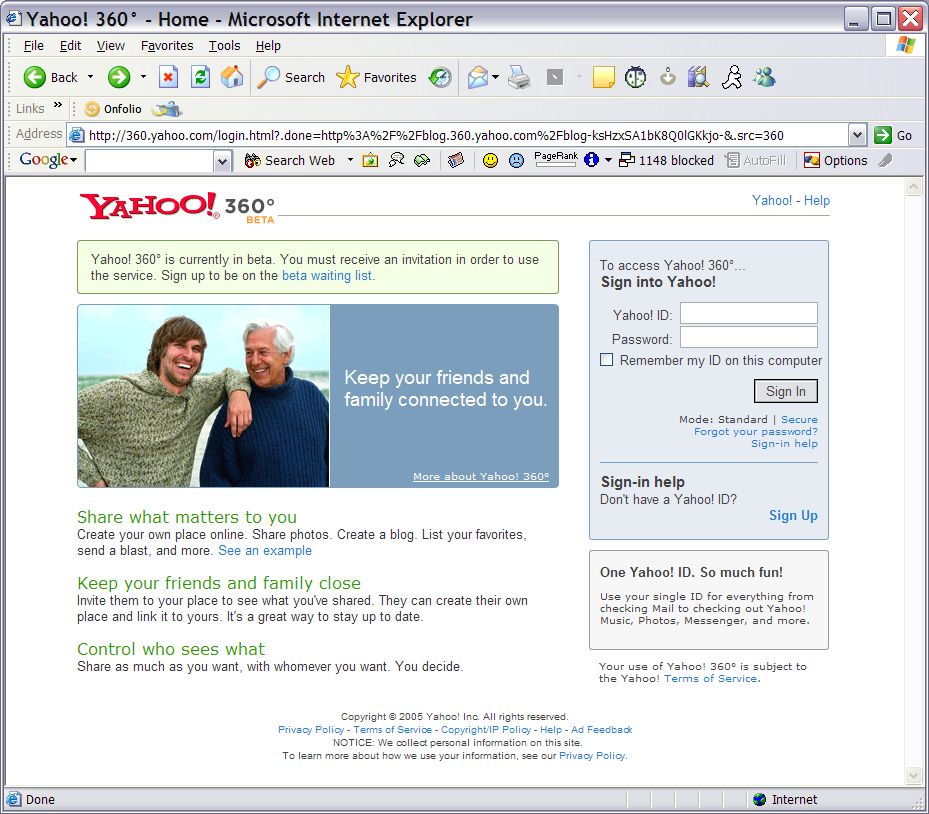929x814 pixels.
Task: Open the Favorites menu in menu bar
Action: coord(167,45)
